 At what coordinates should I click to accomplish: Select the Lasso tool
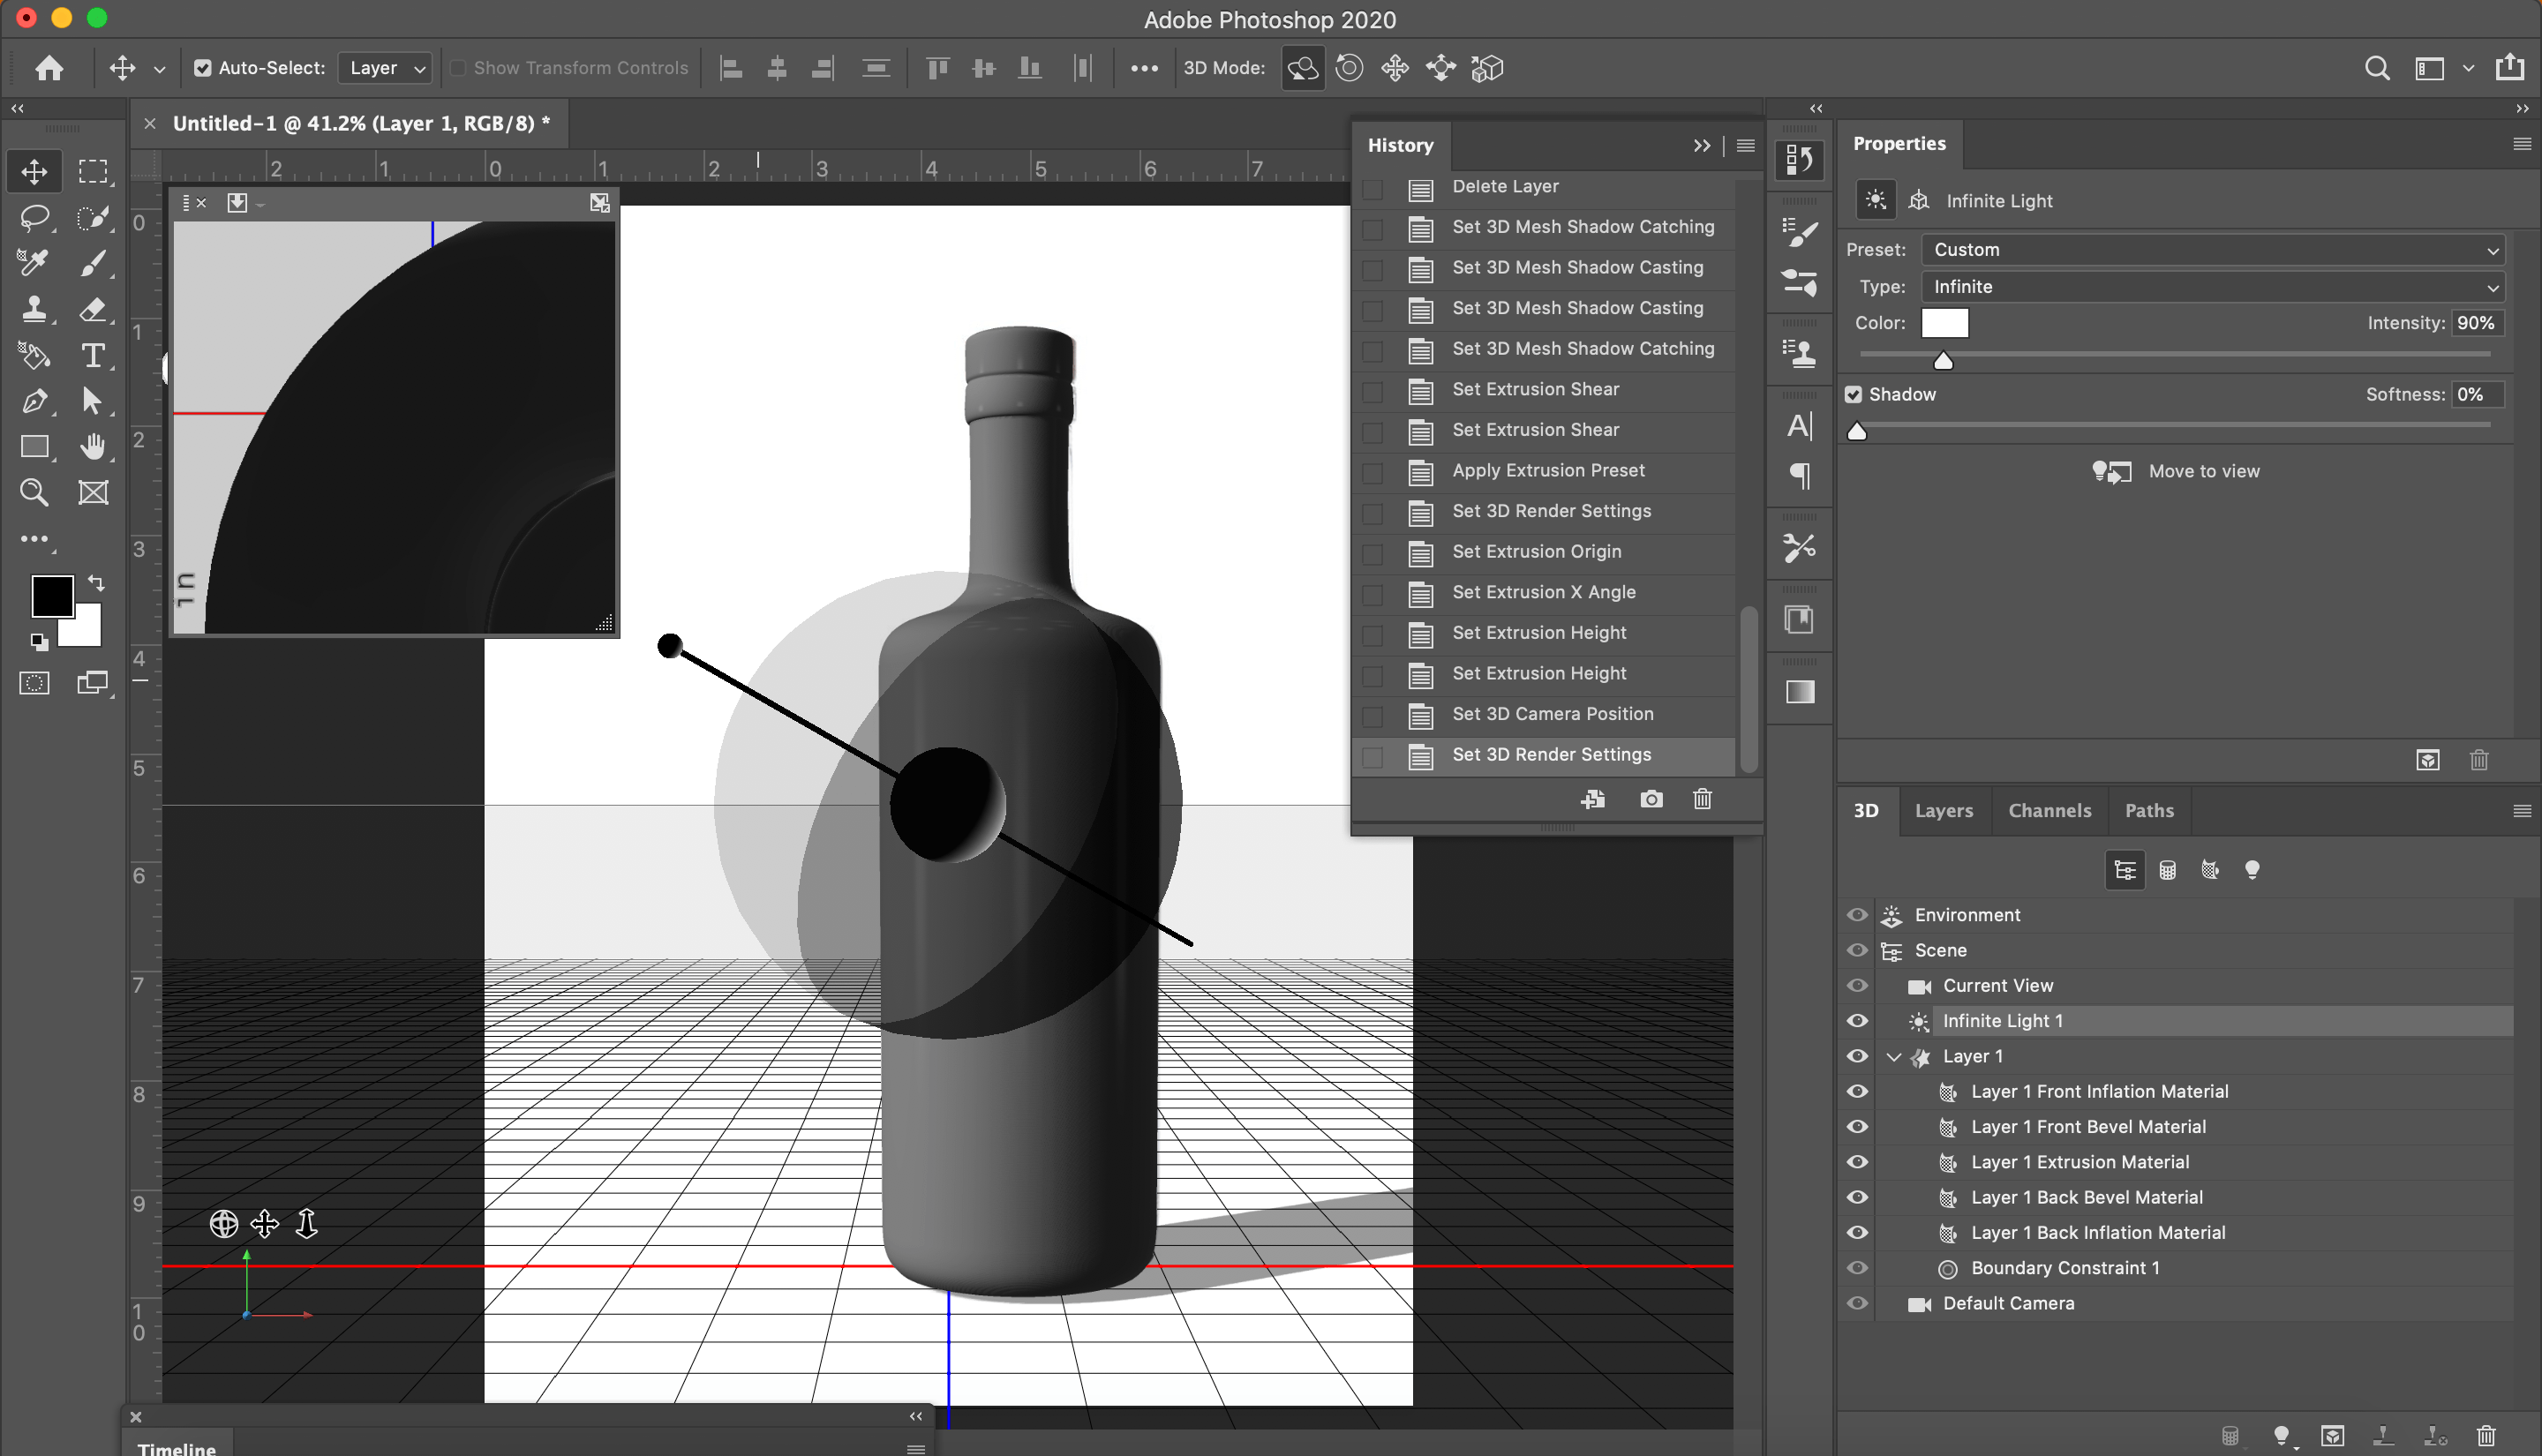coord(35,217)
